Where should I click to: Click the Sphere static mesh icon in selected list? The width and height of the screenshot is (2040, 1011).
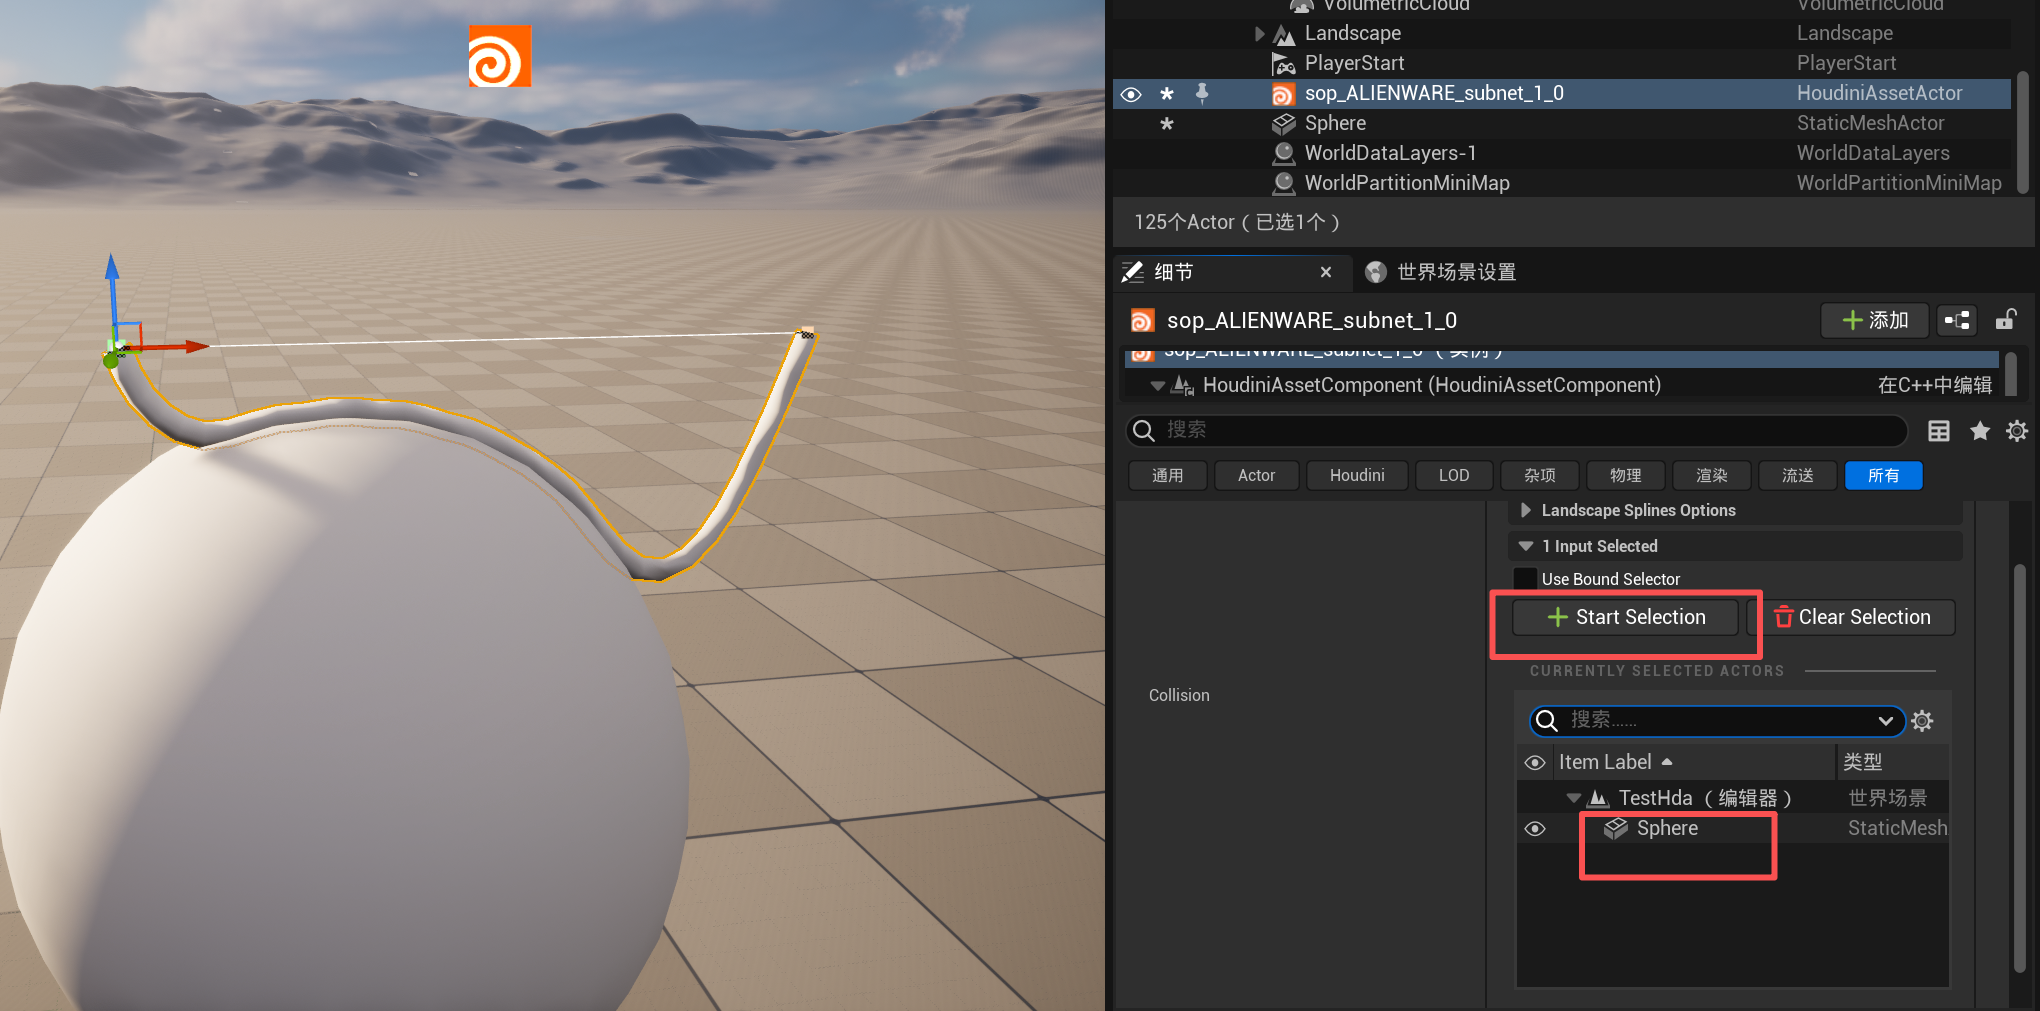point(1615,829)
